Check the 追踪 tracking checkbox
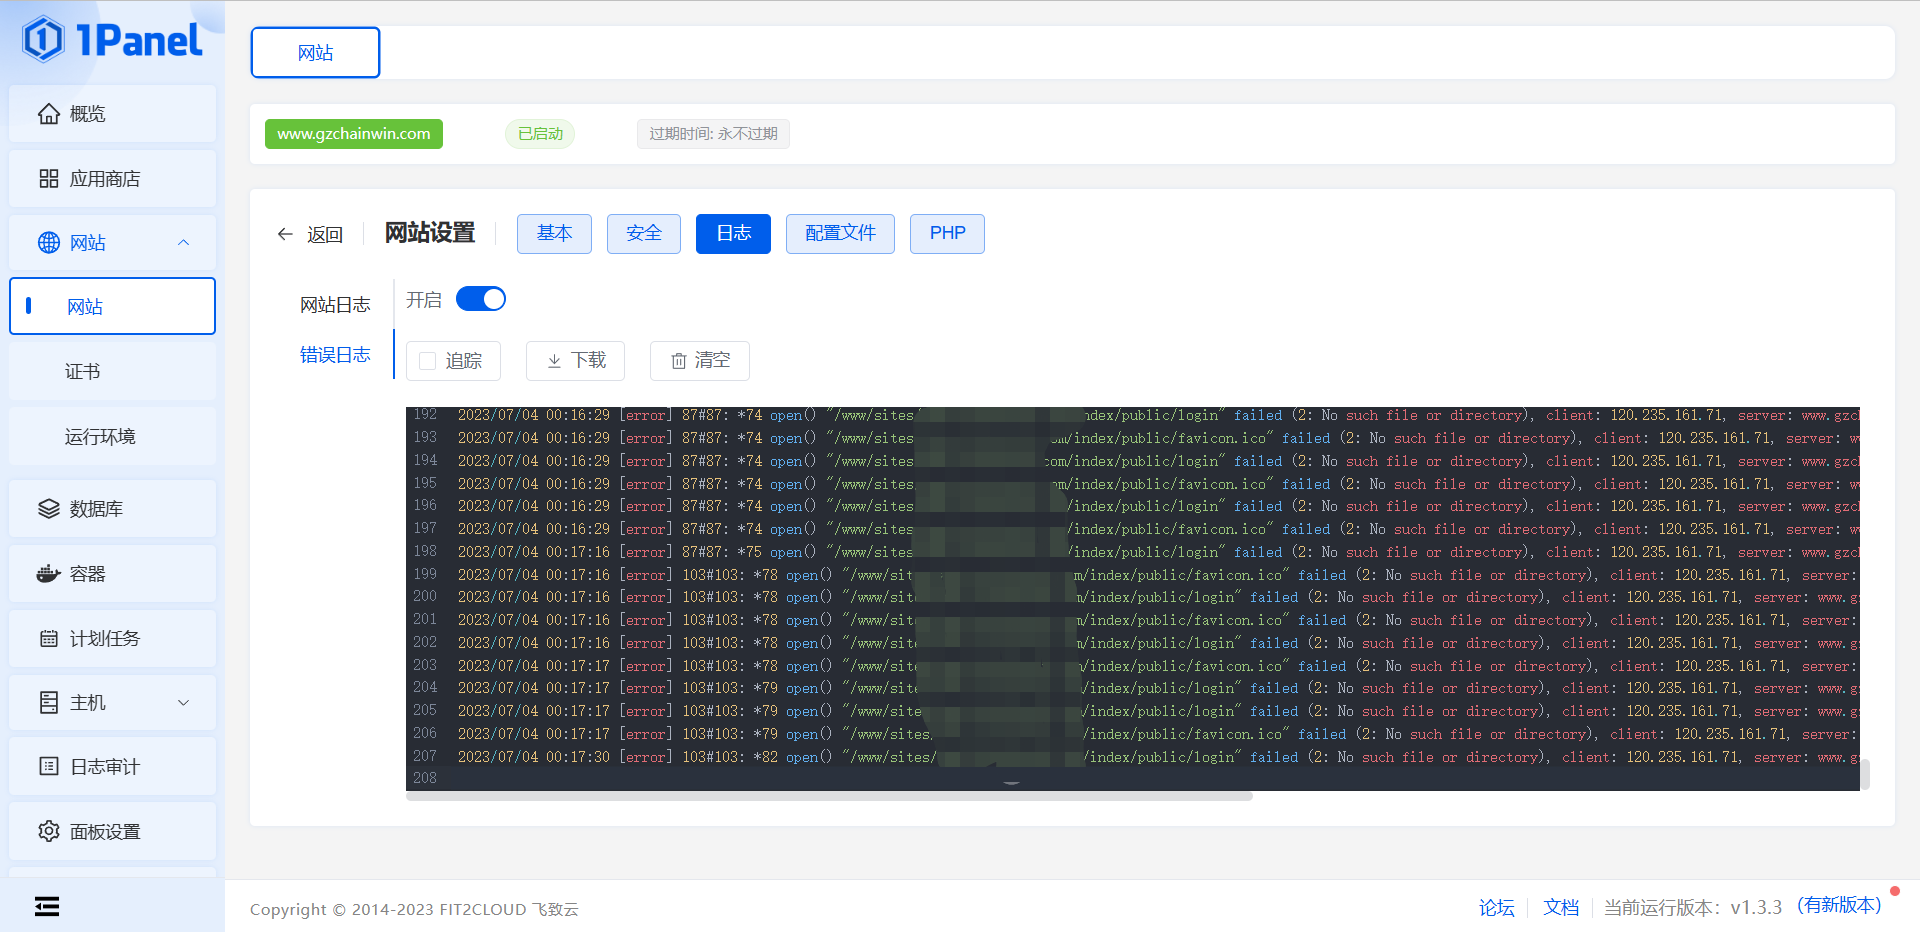 pyautogui.click(x=428, y=361)
